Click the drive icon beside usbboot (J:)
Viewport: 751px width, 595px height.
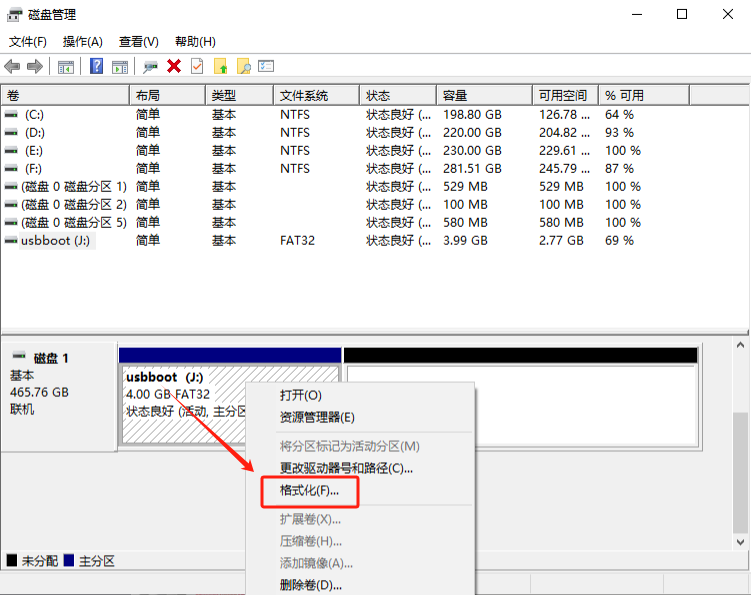[x=11, y=240]
